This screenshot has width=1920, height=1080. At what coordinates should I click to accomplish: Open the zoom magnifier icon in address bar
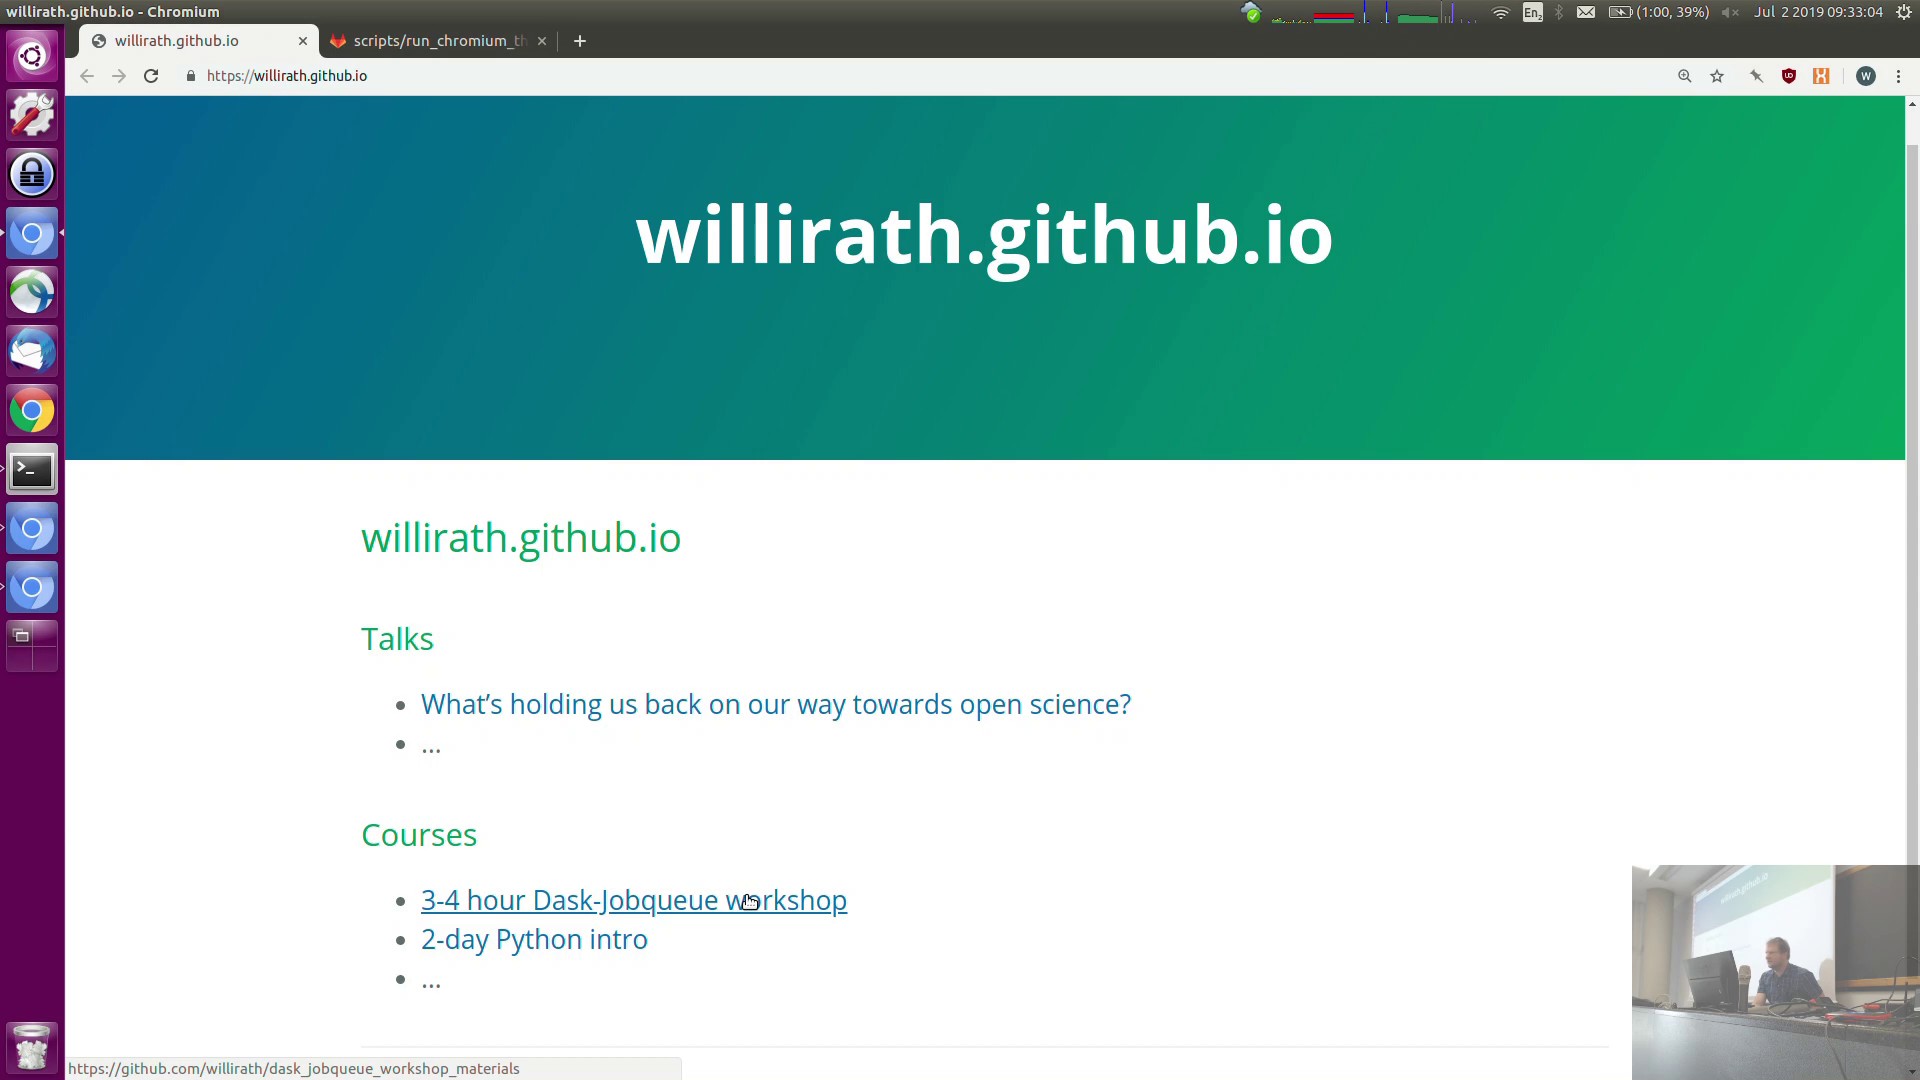(x=1685, y=76)
